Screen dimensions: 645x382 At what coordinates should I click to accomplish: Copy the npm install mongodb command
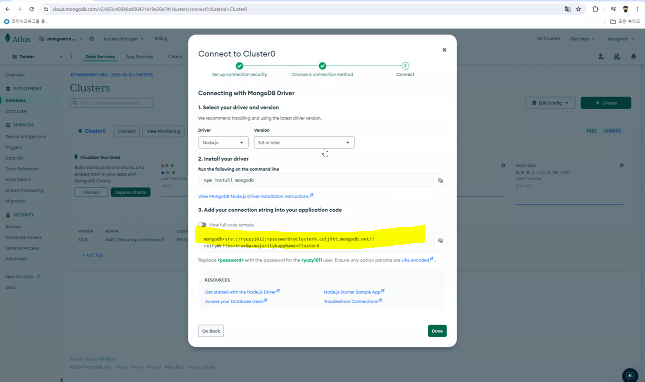coord(440,181)
